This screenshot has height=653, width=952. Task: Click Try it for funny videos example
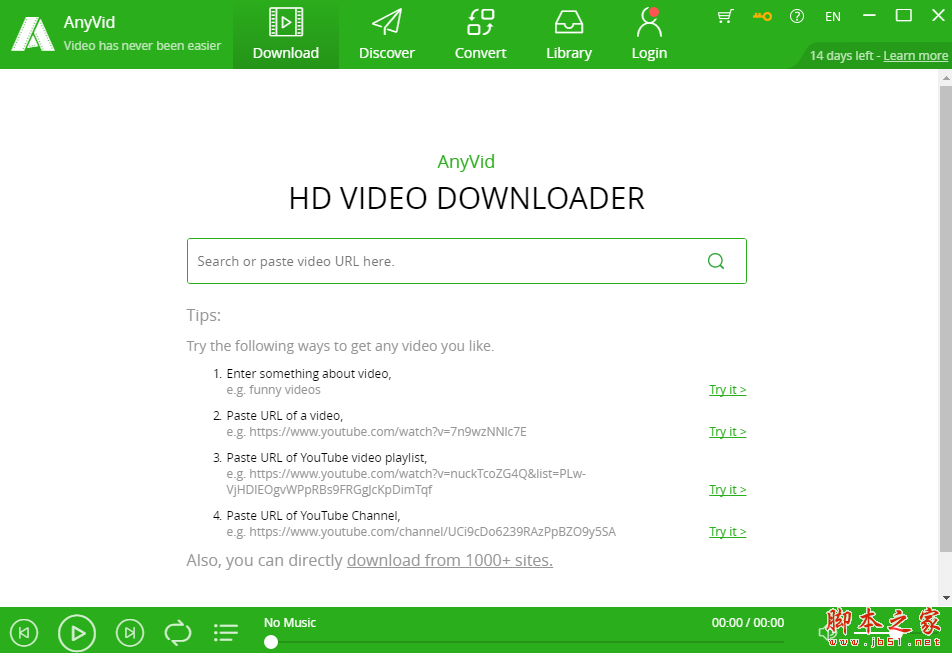tap(728, 390)
